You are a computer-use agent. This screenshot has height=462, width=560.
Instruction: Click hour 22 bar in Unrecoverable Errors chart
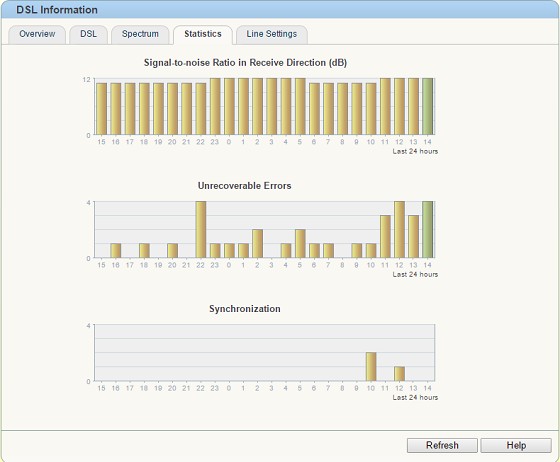(201, 230)
